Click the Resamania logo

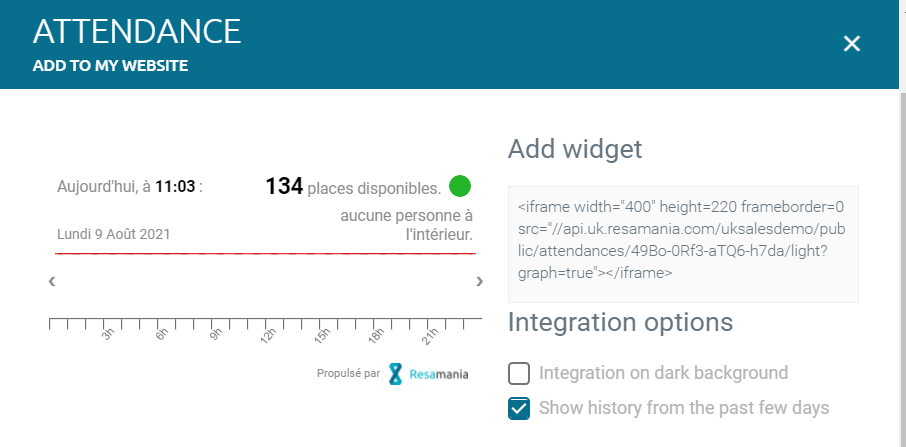tap(429, 374)
